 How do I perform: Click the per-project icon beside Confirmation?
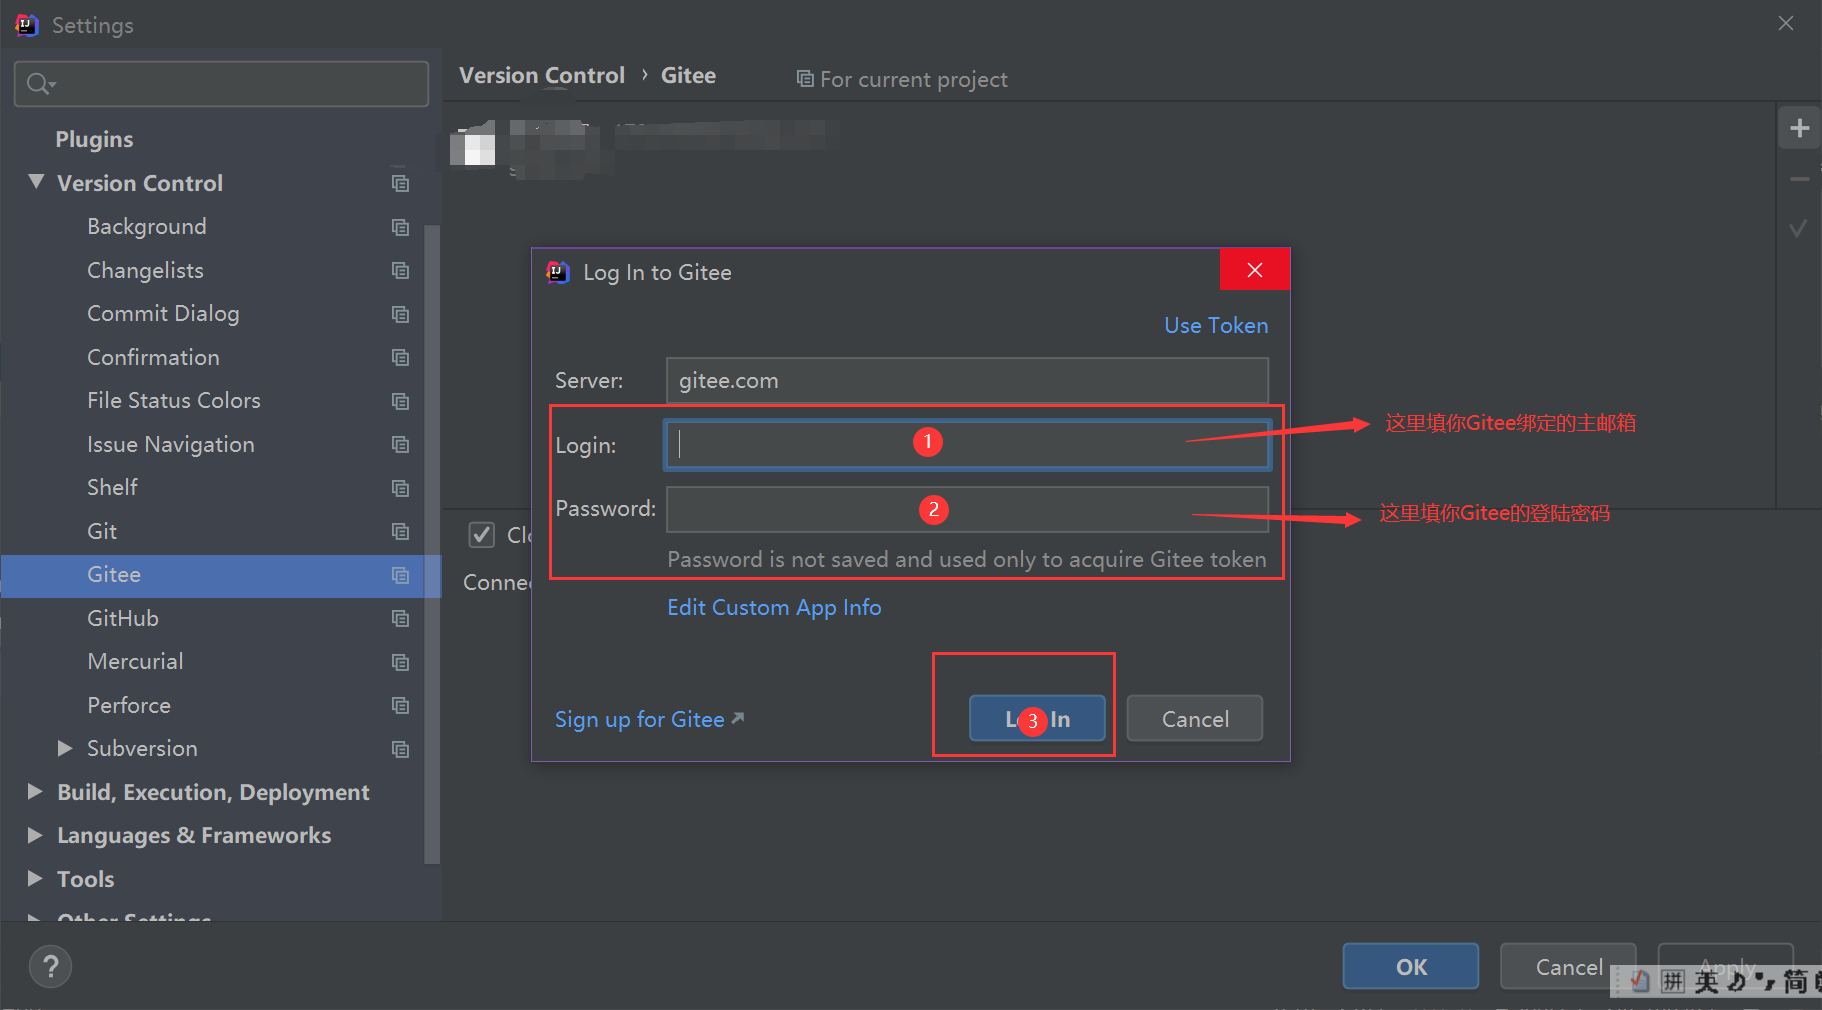point(400,357)
